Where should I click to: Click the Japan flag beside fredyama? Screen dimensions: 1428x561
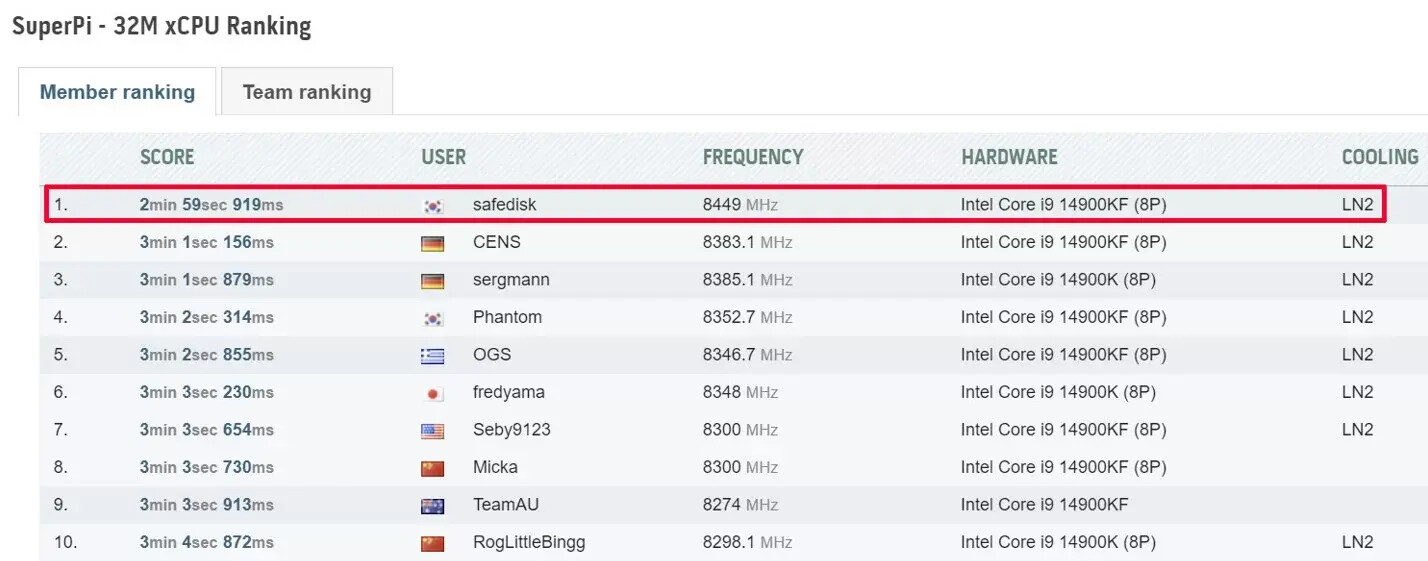433,393
